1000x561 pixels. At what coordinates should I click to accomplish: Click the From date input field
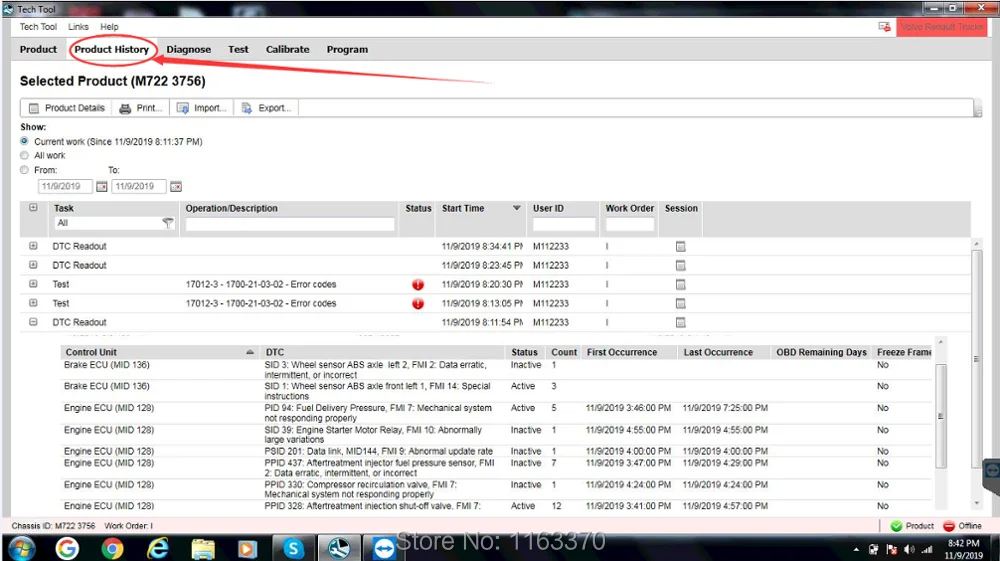[65, 186]
